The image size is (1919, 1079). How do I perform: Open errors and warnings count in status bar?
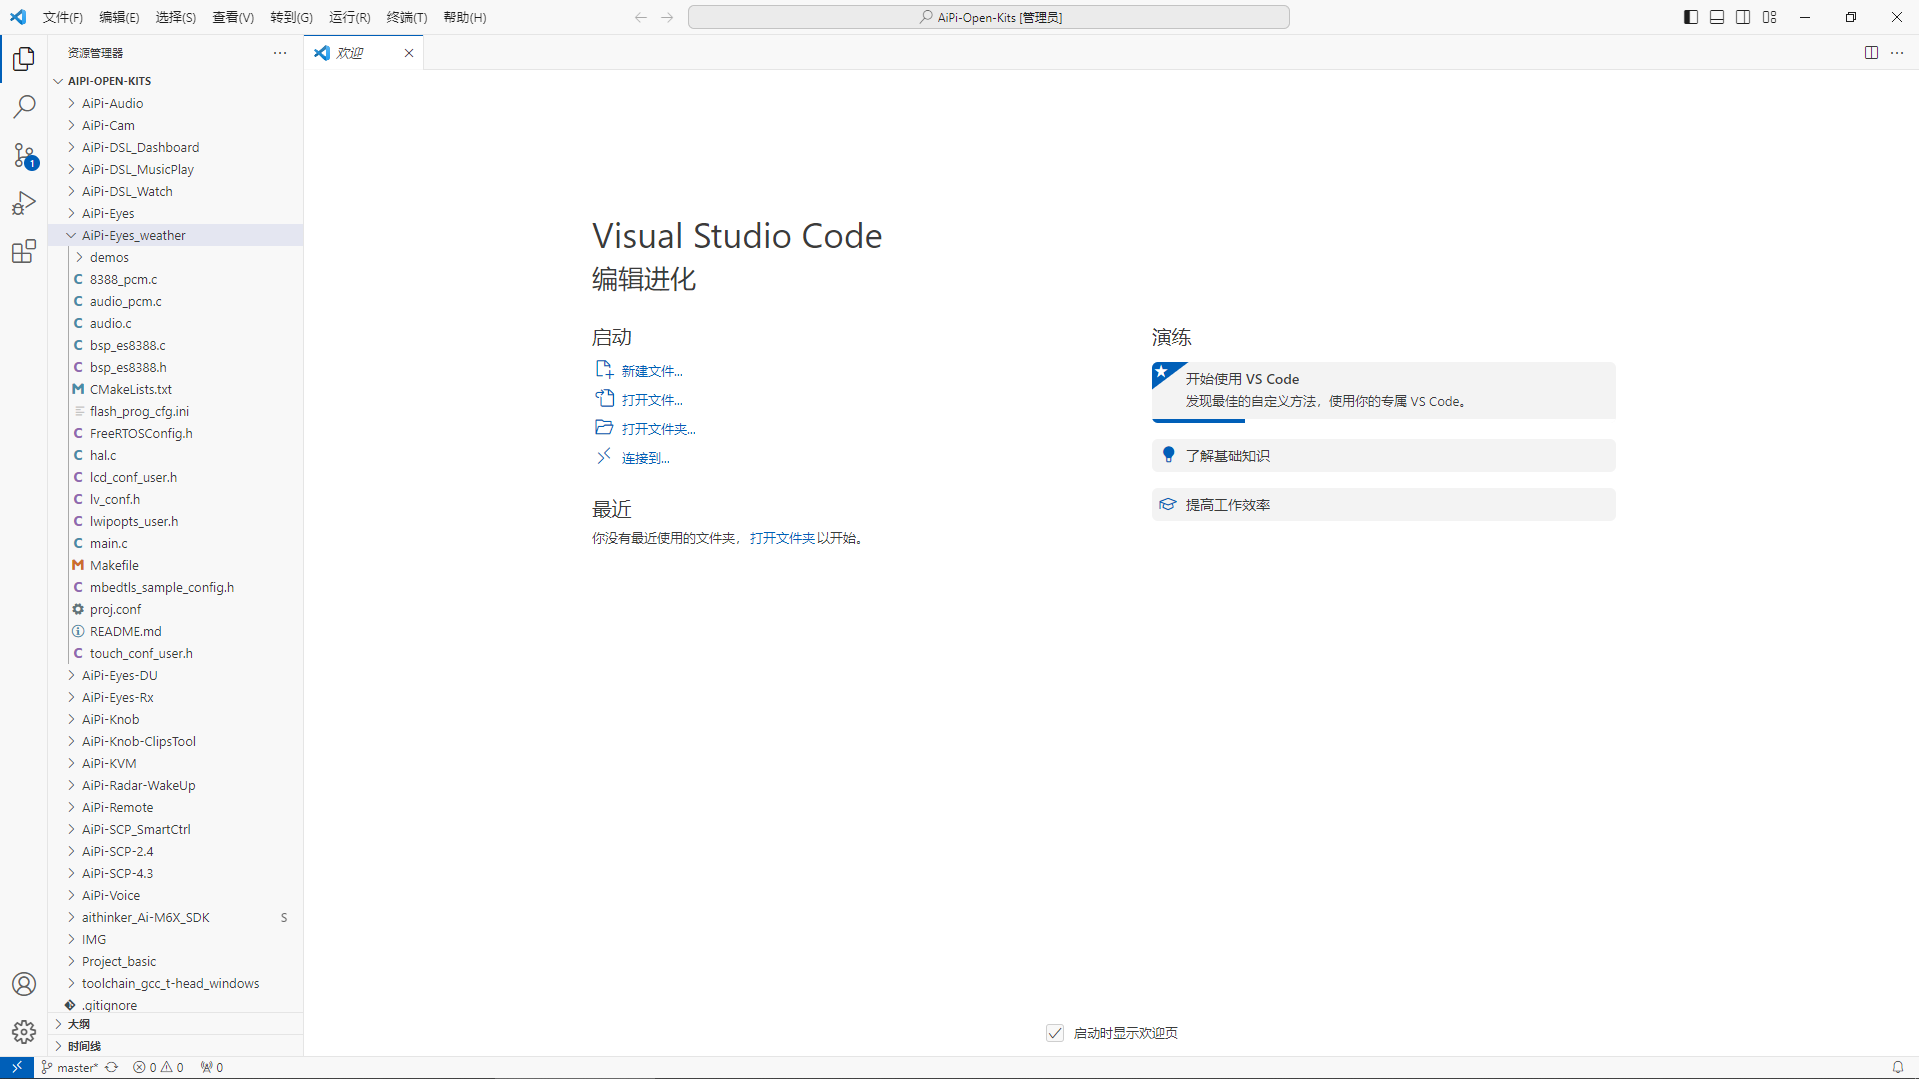pos(159,1067)
